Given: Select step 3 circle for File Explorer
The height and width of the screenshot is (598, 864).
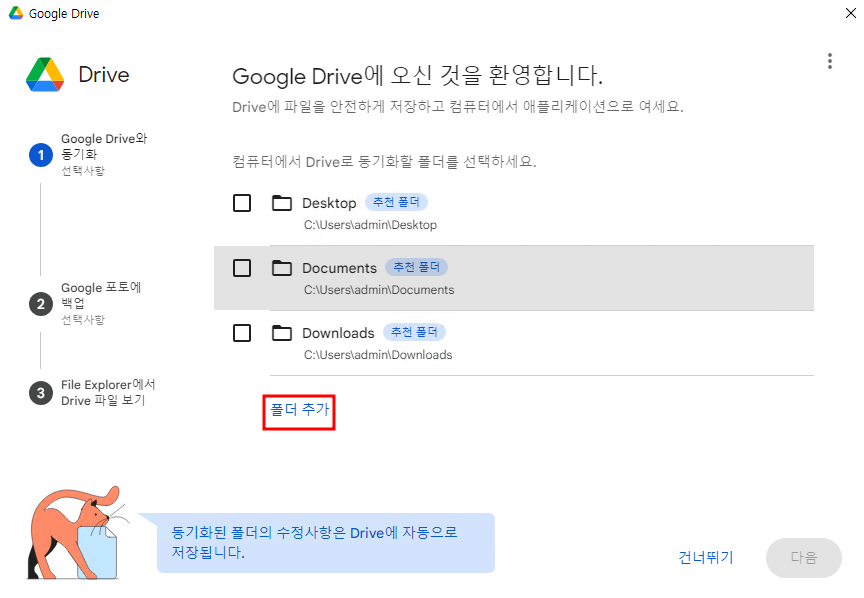Looking at the screenshot, I should [40, 393].
